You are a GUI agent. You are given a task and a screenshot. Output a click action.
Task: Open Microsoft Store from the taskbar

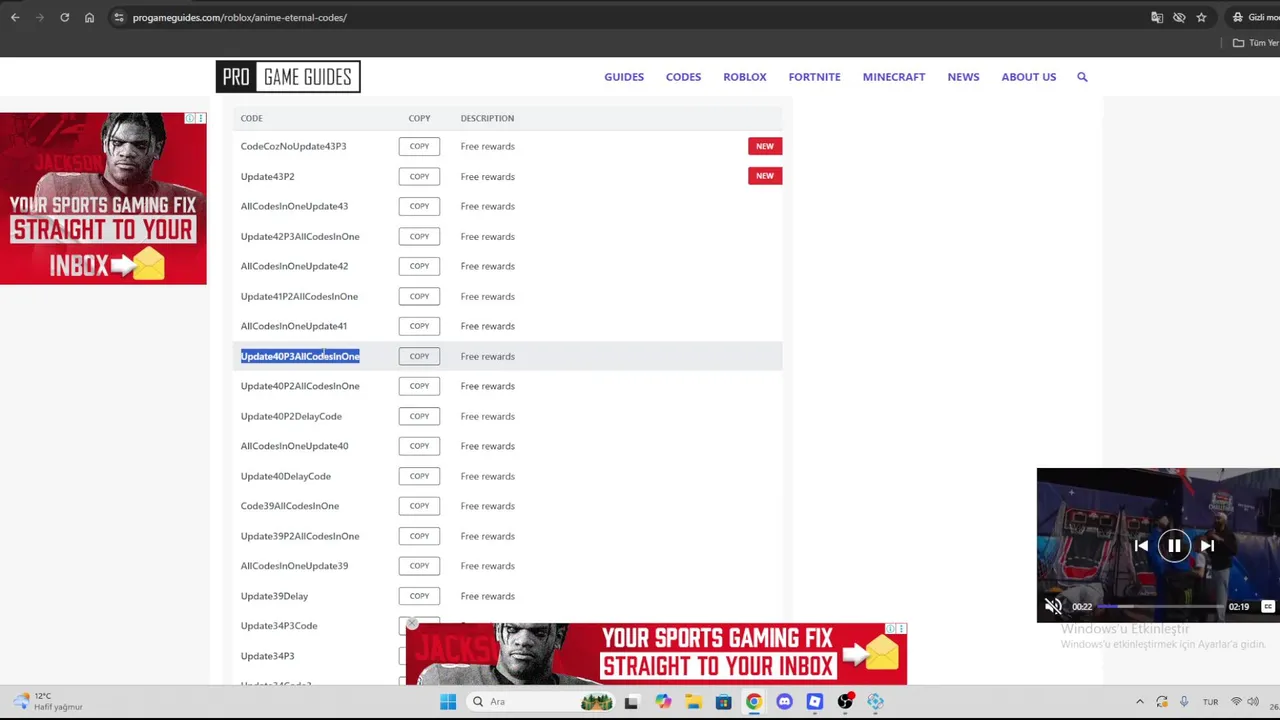pyautogui.click(x=723, y=702)
